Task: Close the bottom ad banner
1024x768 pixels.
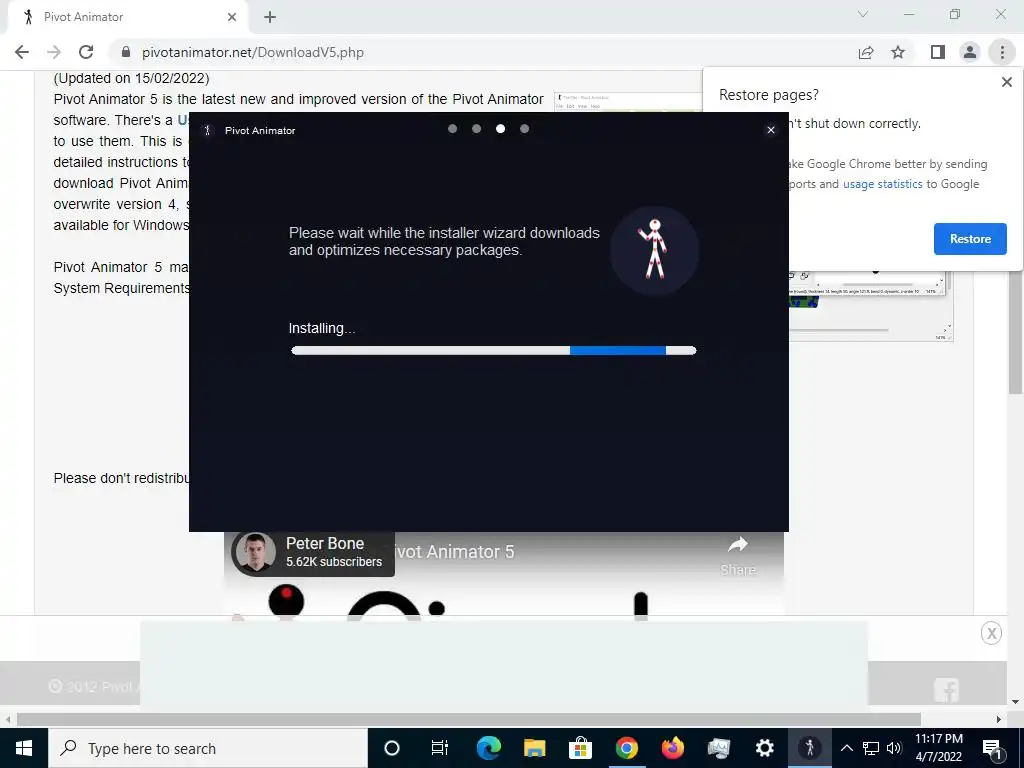Action: click(x=991, y=633)
